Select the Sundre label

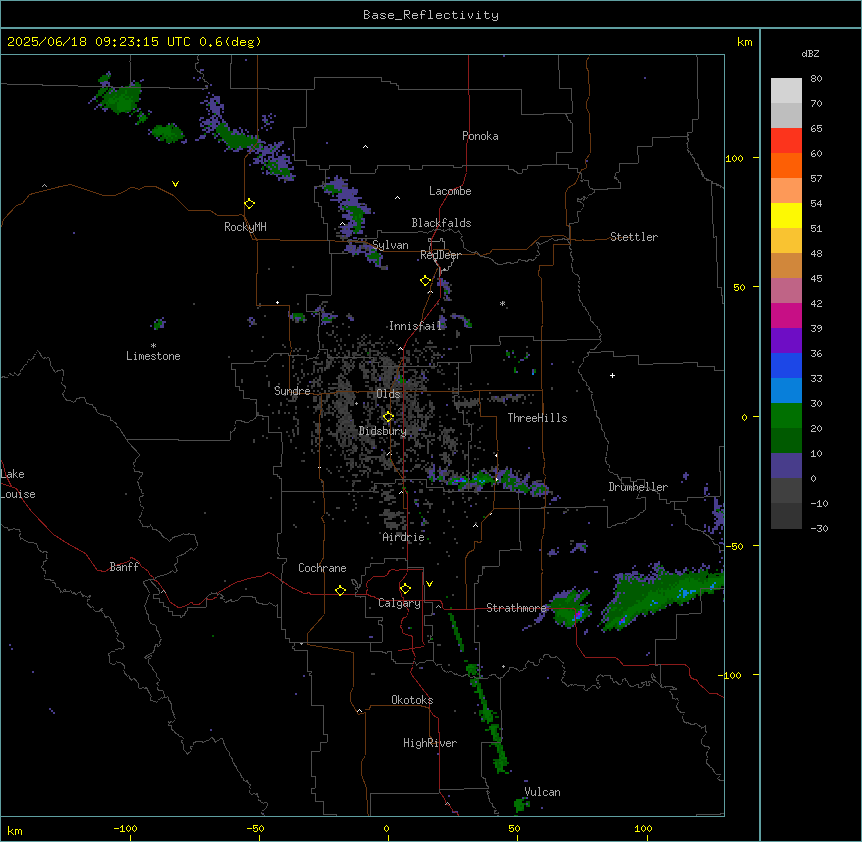(x=292, y=391)
